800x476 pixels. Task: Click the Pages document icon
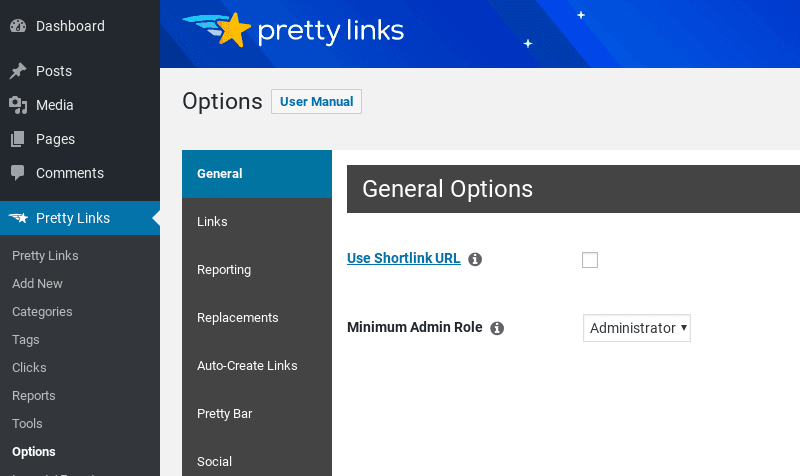coord(18,139)
